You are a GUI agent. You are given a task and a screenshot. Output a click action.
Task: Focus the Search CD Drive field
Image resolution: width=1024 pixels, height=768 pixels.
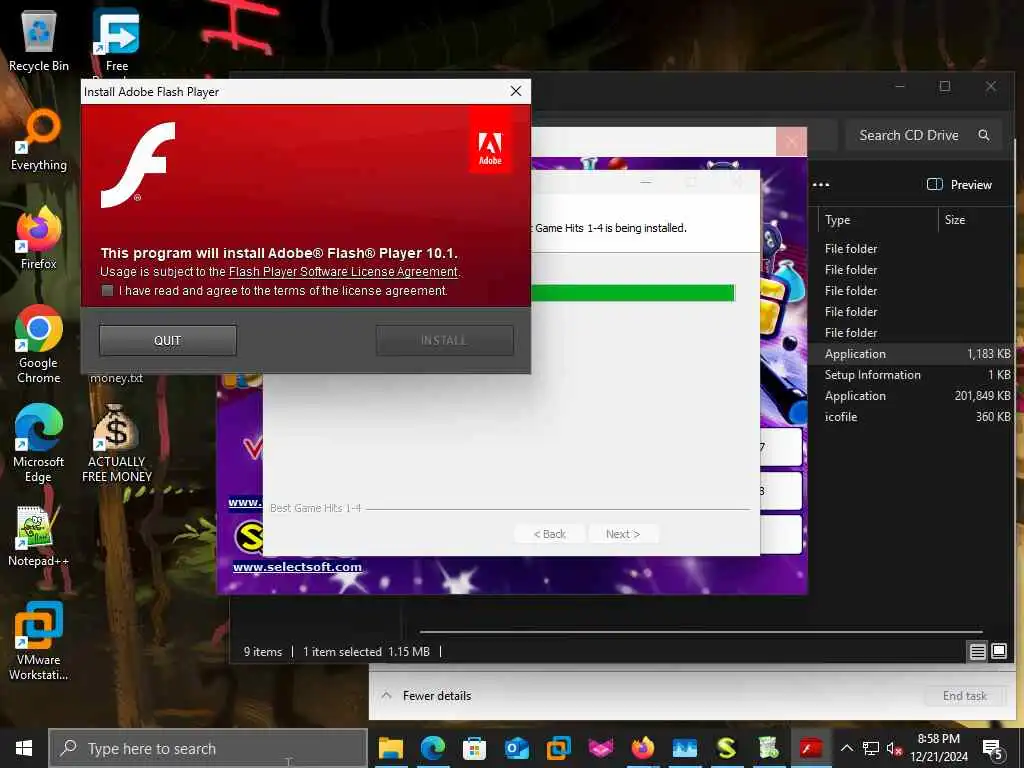click(x=923, y=135)
